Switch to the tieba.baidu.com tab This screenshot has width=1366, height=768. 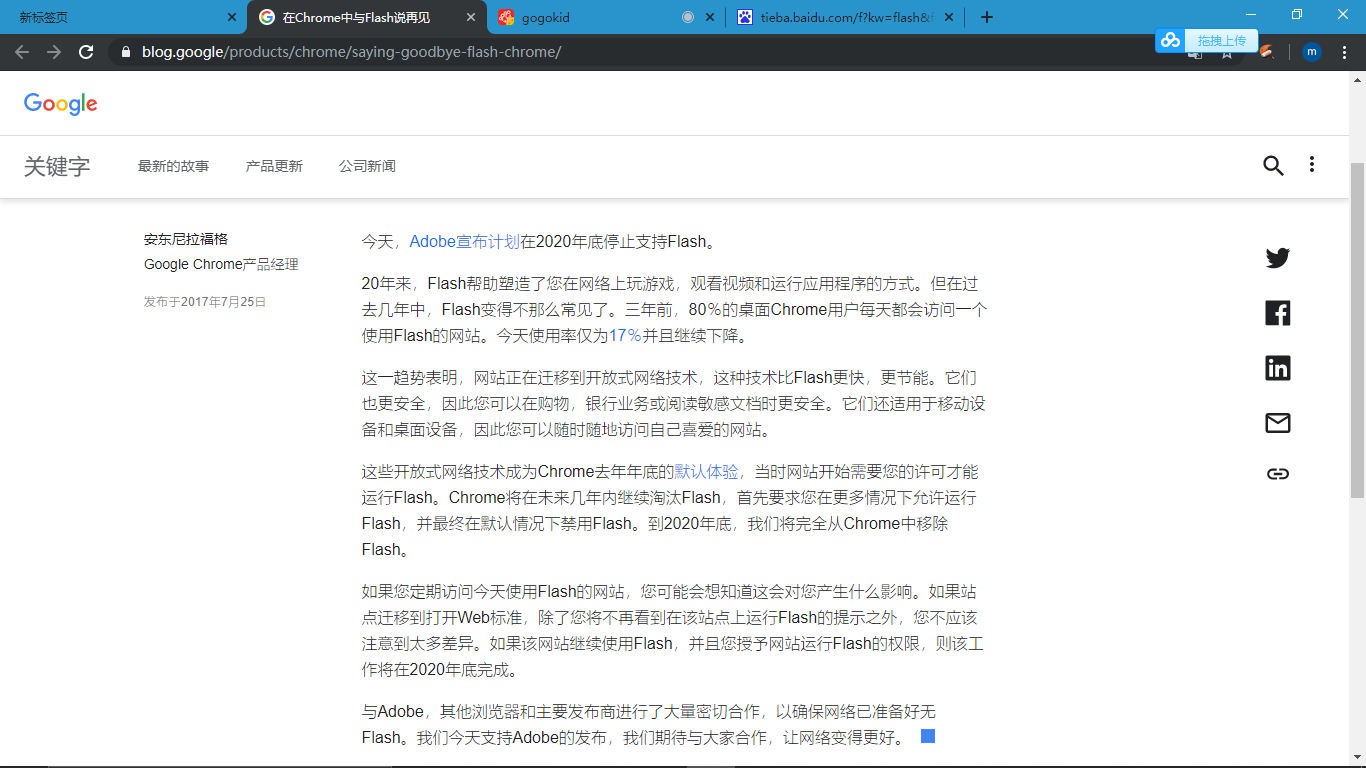tap(846, 17)
